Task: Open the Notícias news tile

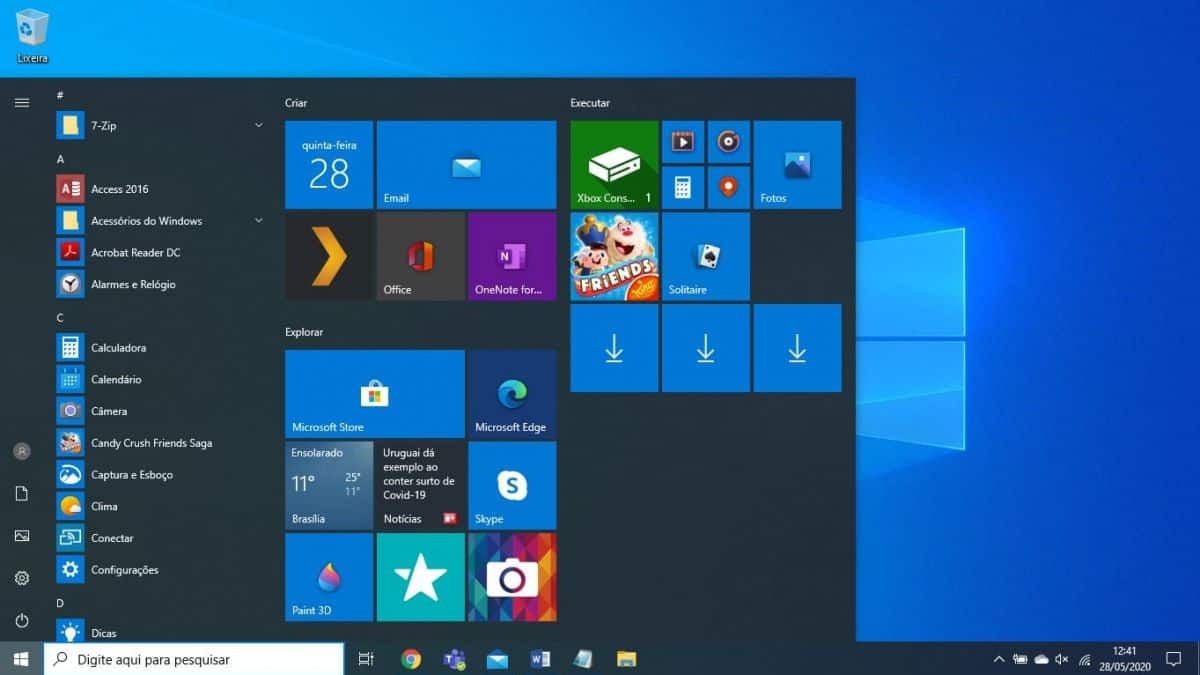Action: tap(420, 485)
